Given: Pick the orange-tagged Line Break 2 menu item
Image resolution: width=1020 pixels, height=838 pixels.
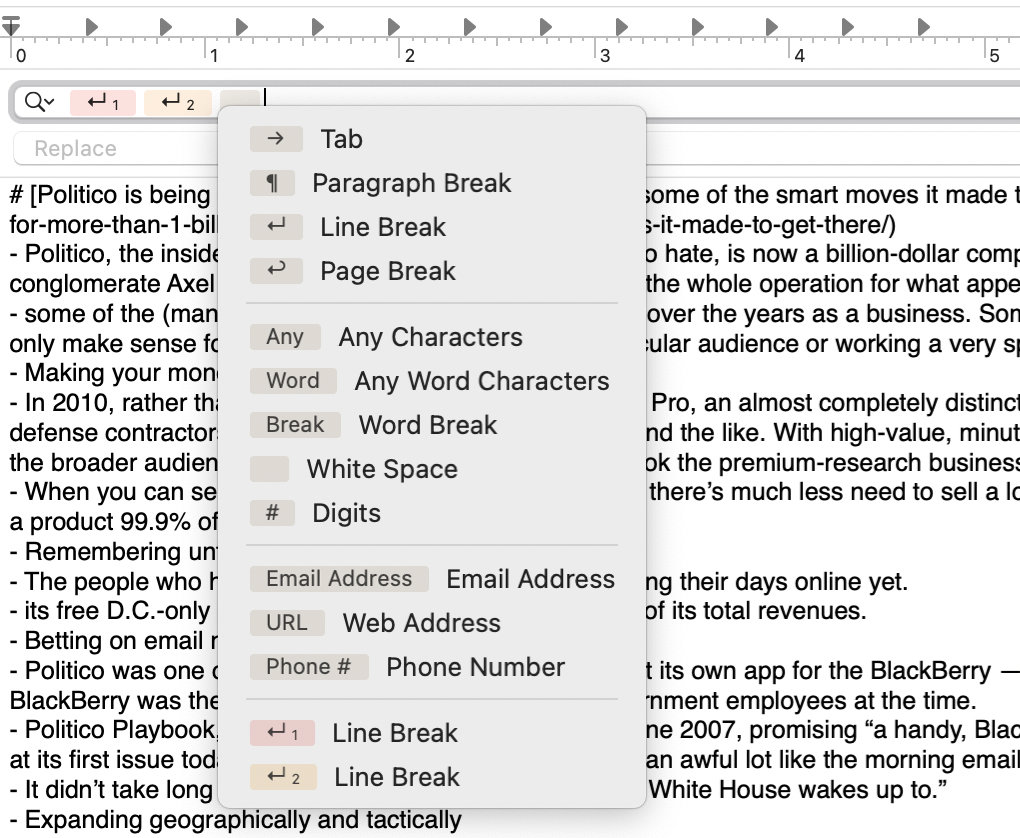Looking at the screenshot, I should click(x=396, y=777).
